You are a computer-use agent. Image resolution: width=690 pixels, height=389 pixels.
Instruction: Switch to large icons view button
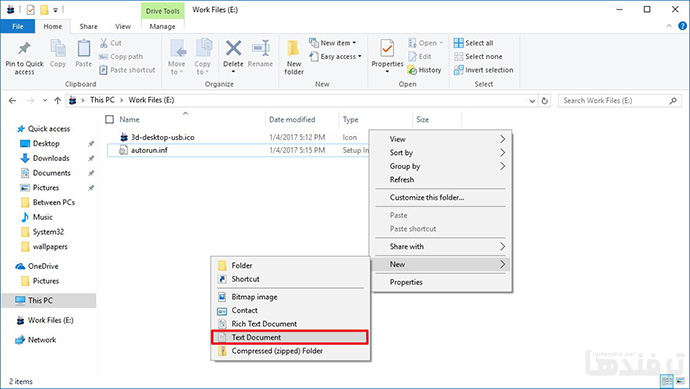pos(681,381)
